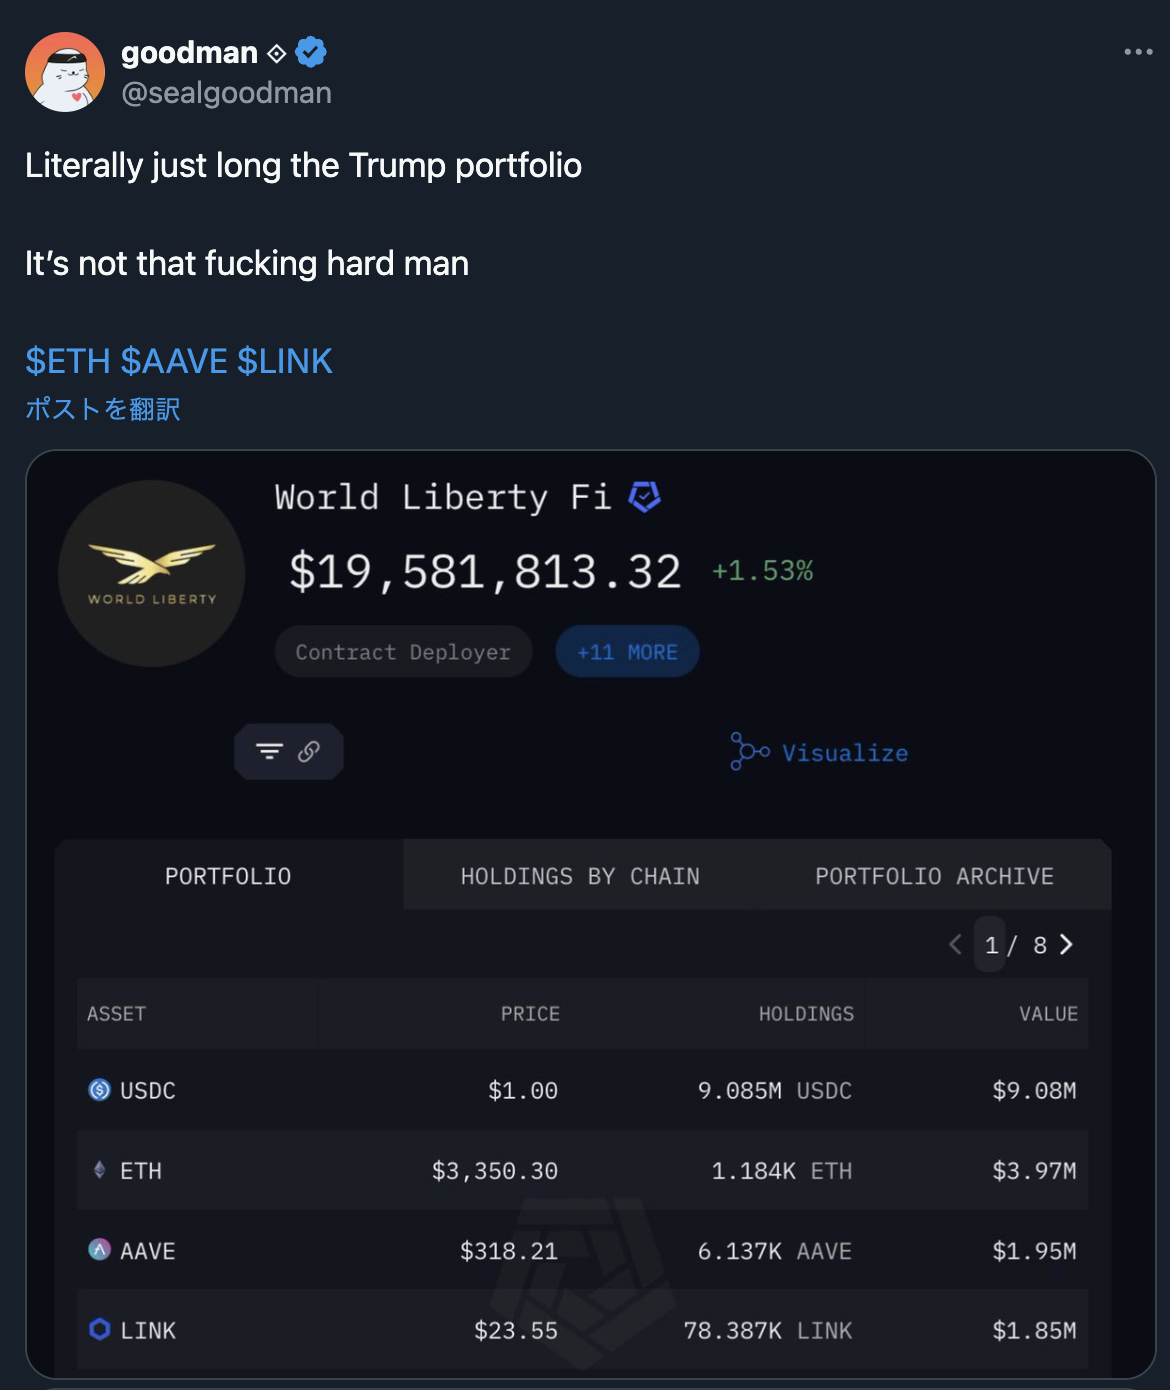
Task: Open the PORTFOLIO ARCHIVE tab
Action: click(934, 876)
